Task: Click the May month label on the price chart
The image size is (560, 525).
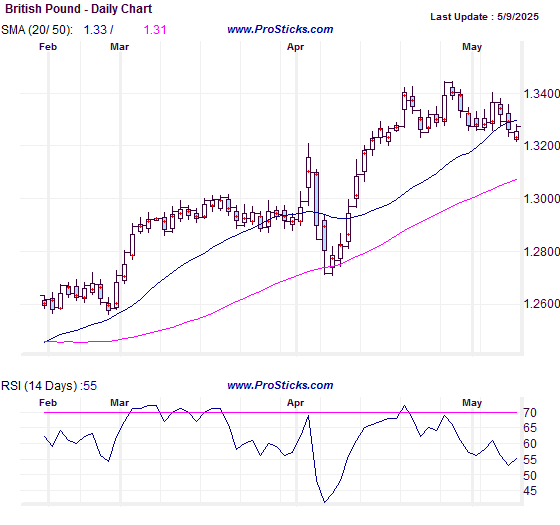Action: click(x=472, y=47)
